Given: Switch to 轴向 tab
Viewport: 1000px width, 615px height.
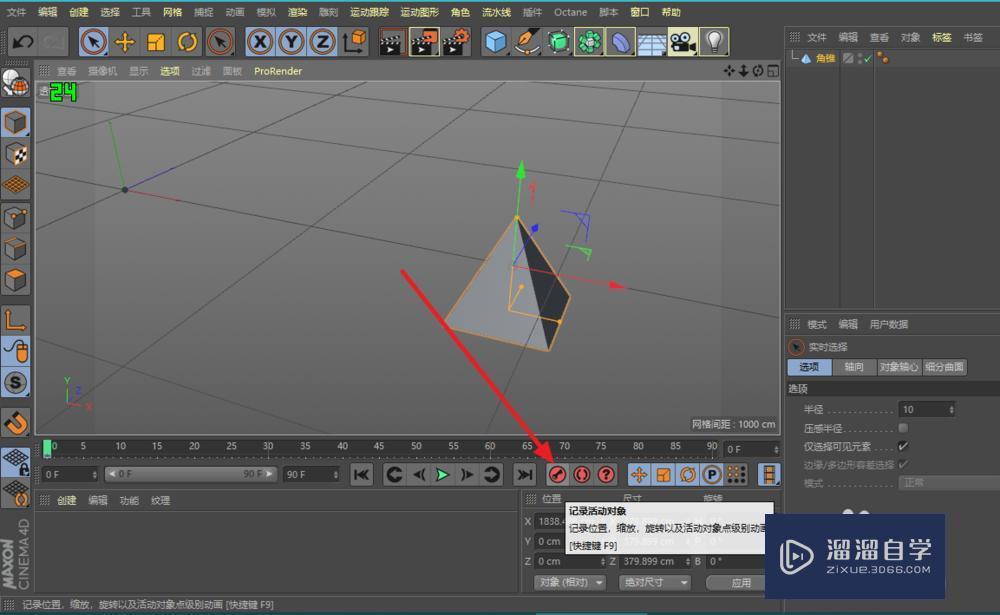Looking at the screenshot, I should [x=854, y=367].
